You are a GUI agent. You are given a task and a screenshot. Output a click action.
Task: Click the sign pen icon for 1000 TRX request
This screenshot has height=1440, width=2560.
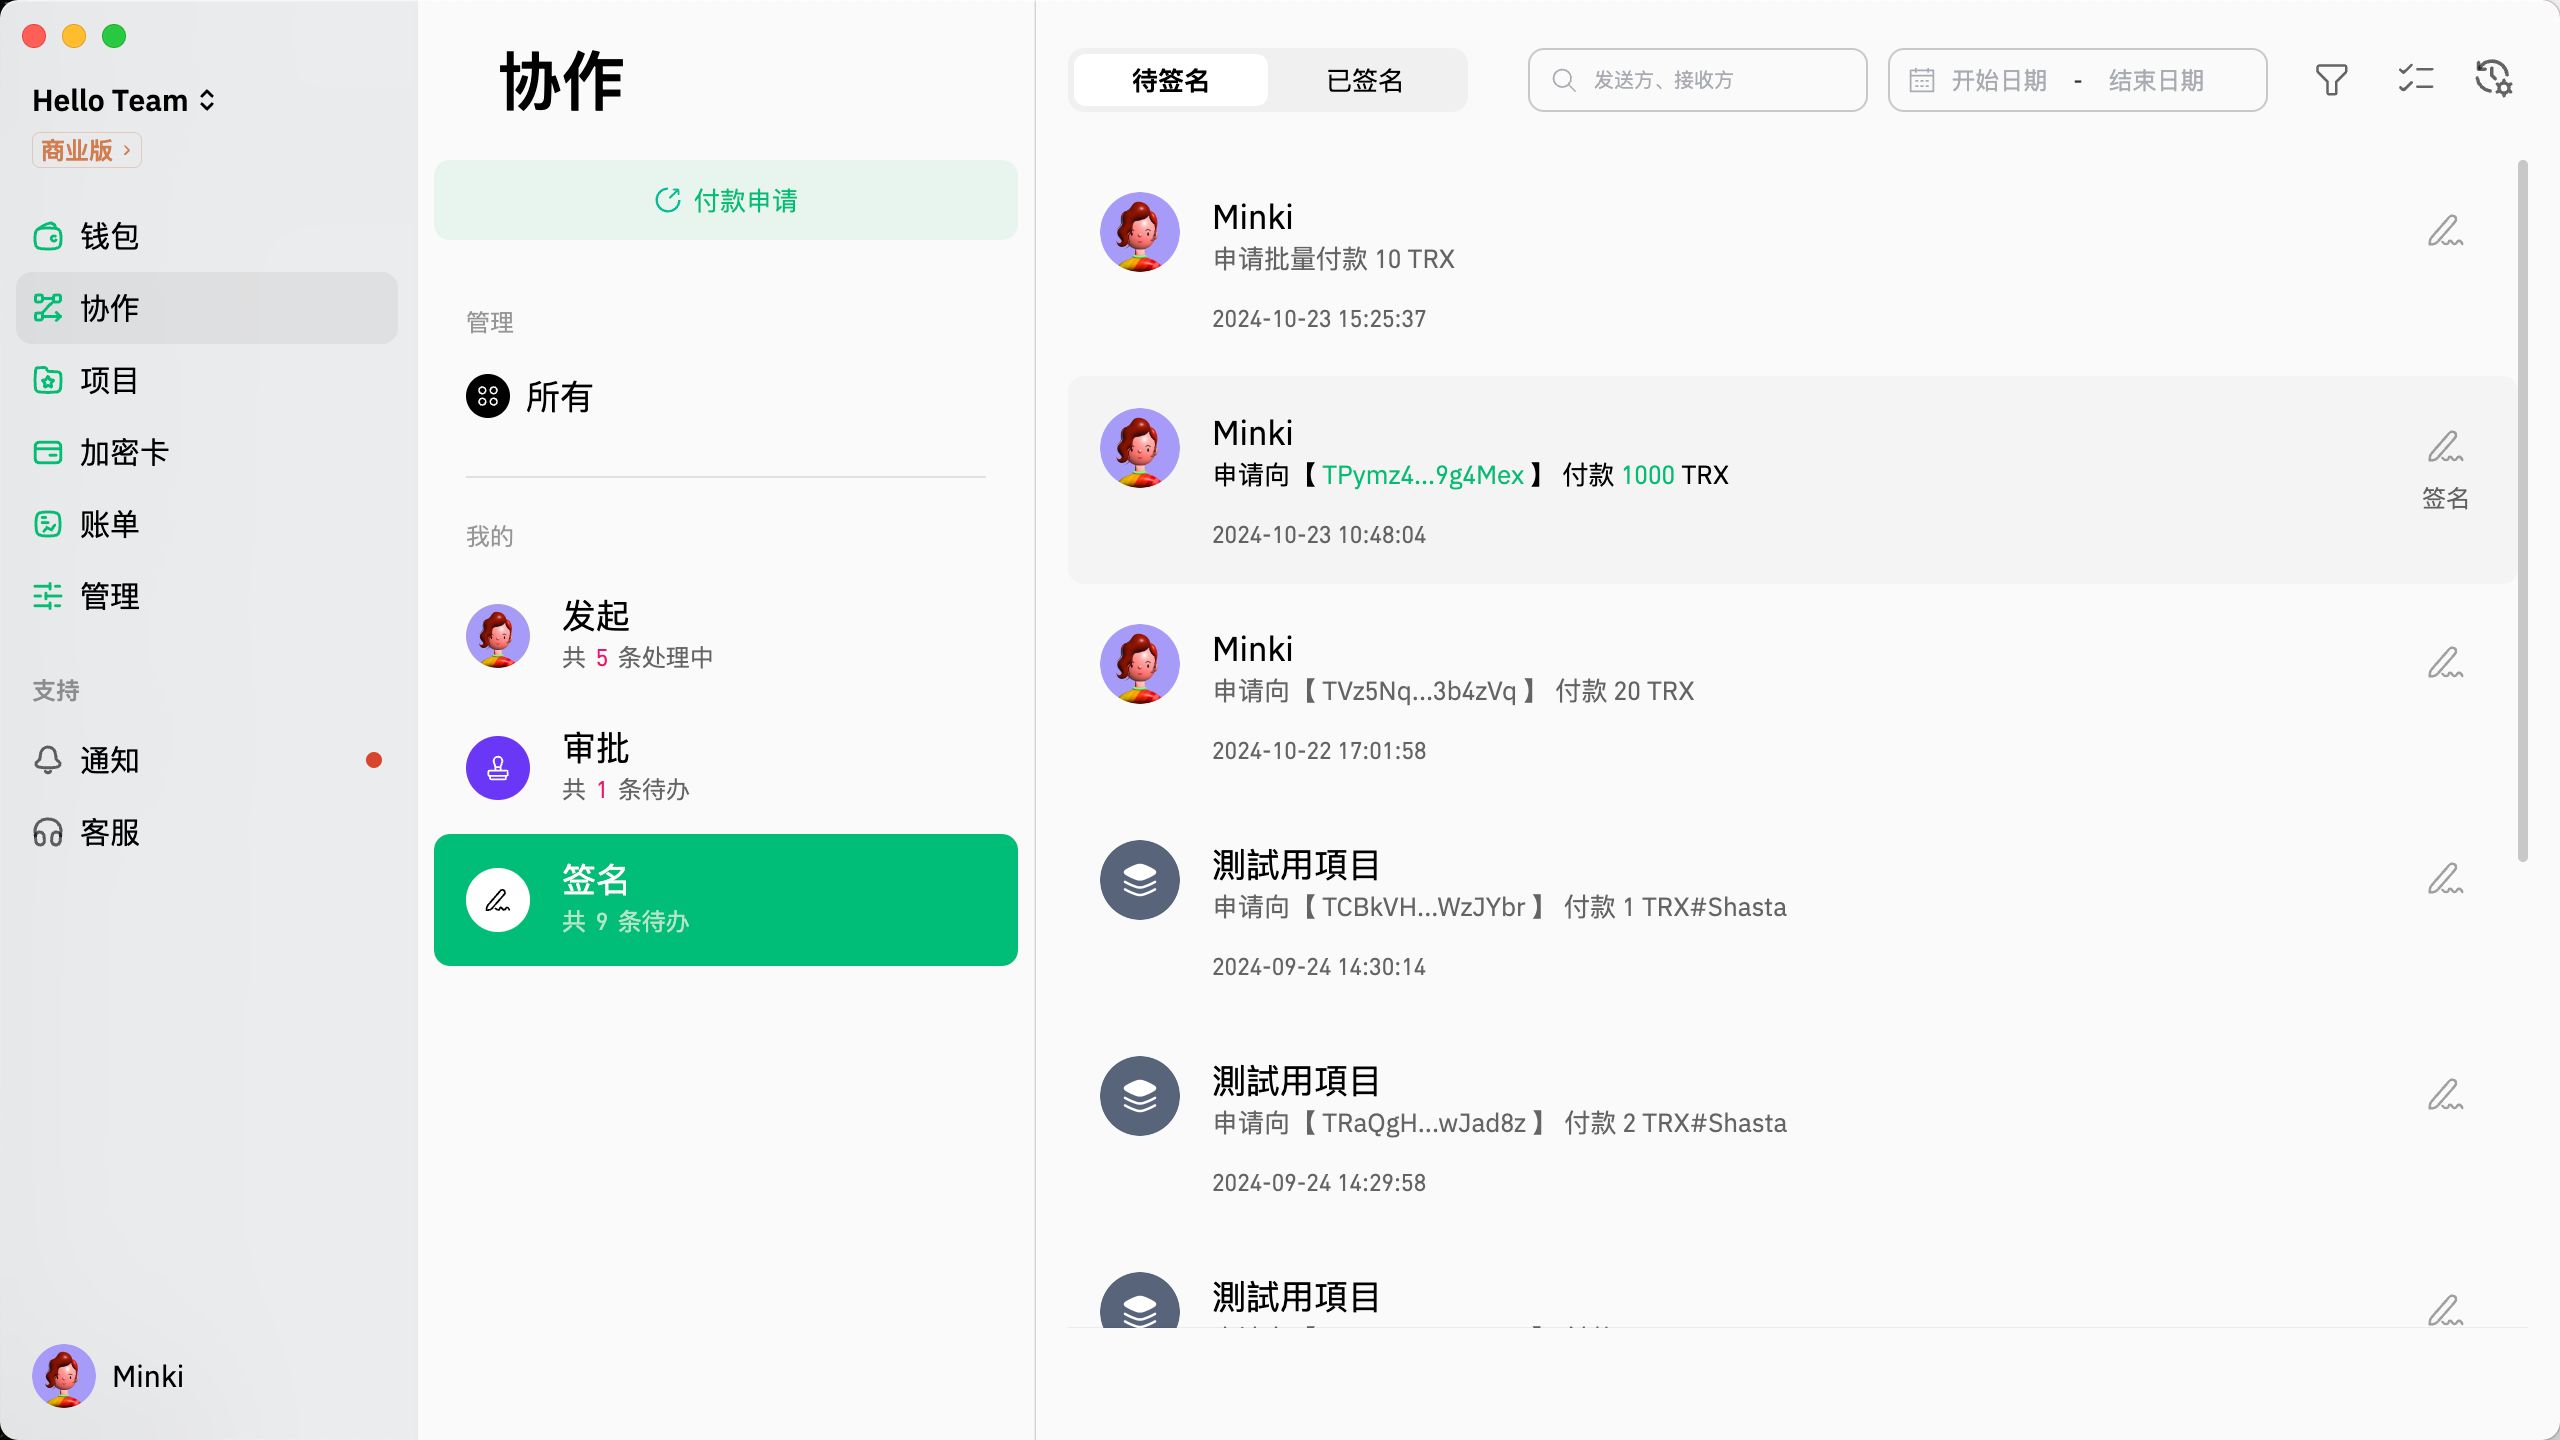click(x=2445, y=449)
